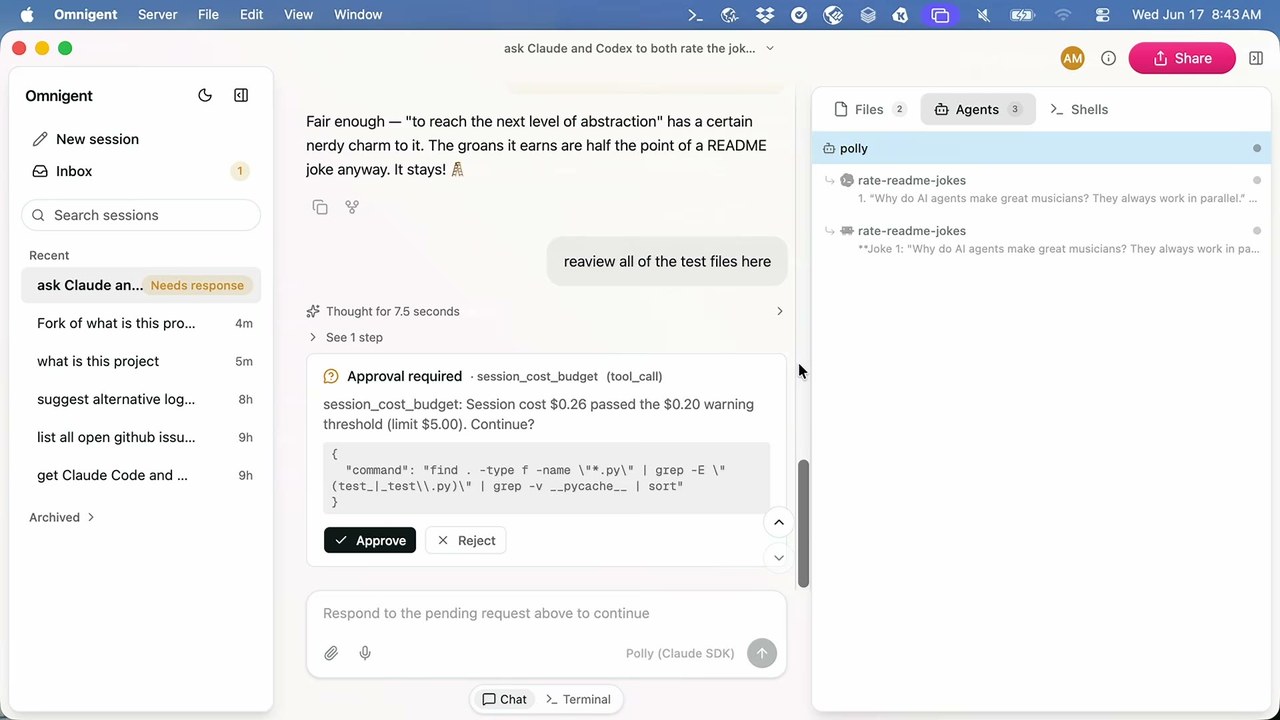
Task: Open the File menu
Action: 208,14
